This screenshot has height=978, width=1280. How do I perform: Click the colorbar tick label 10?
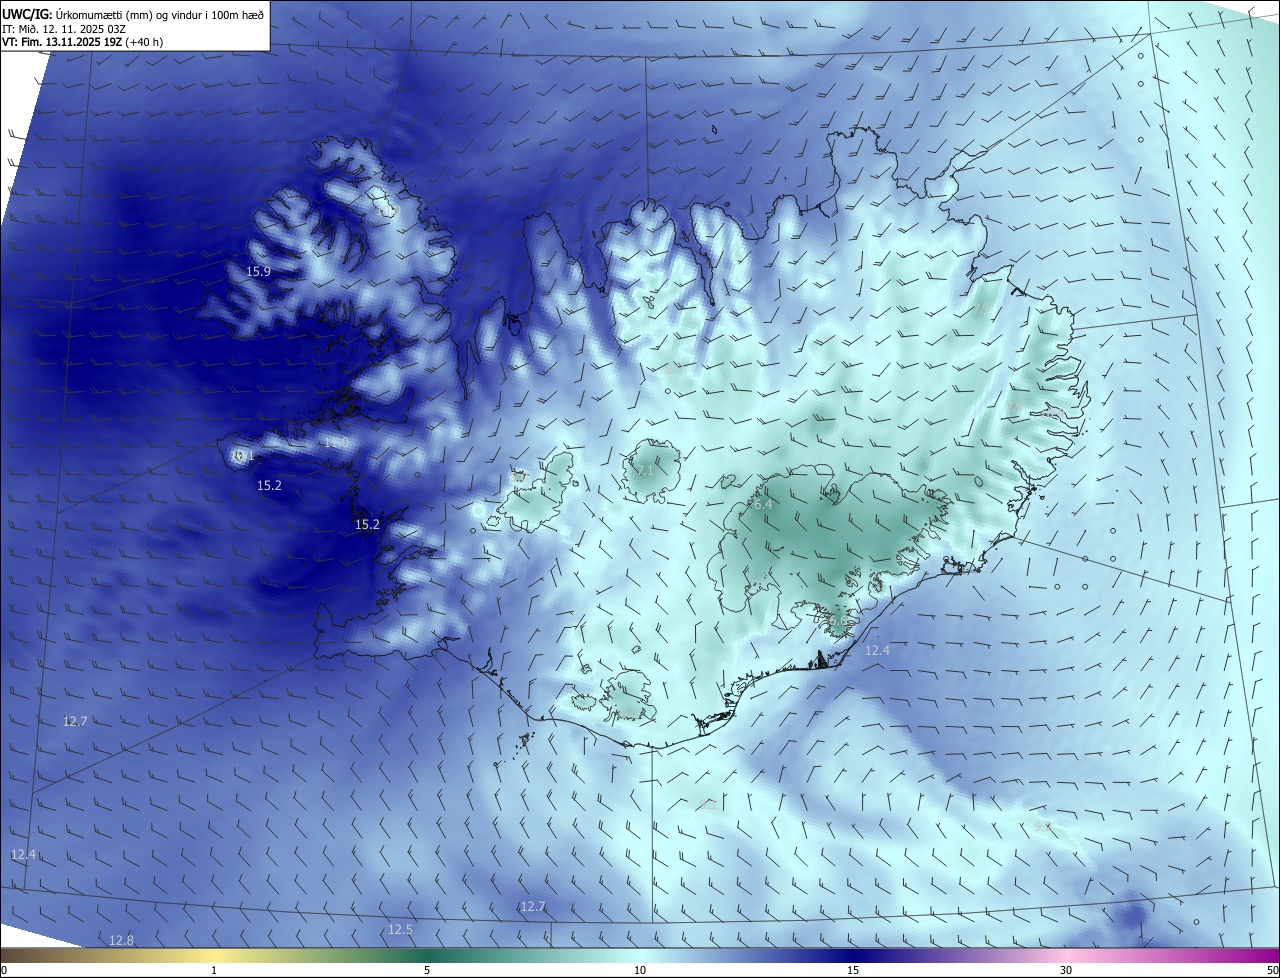coord(640,970)
